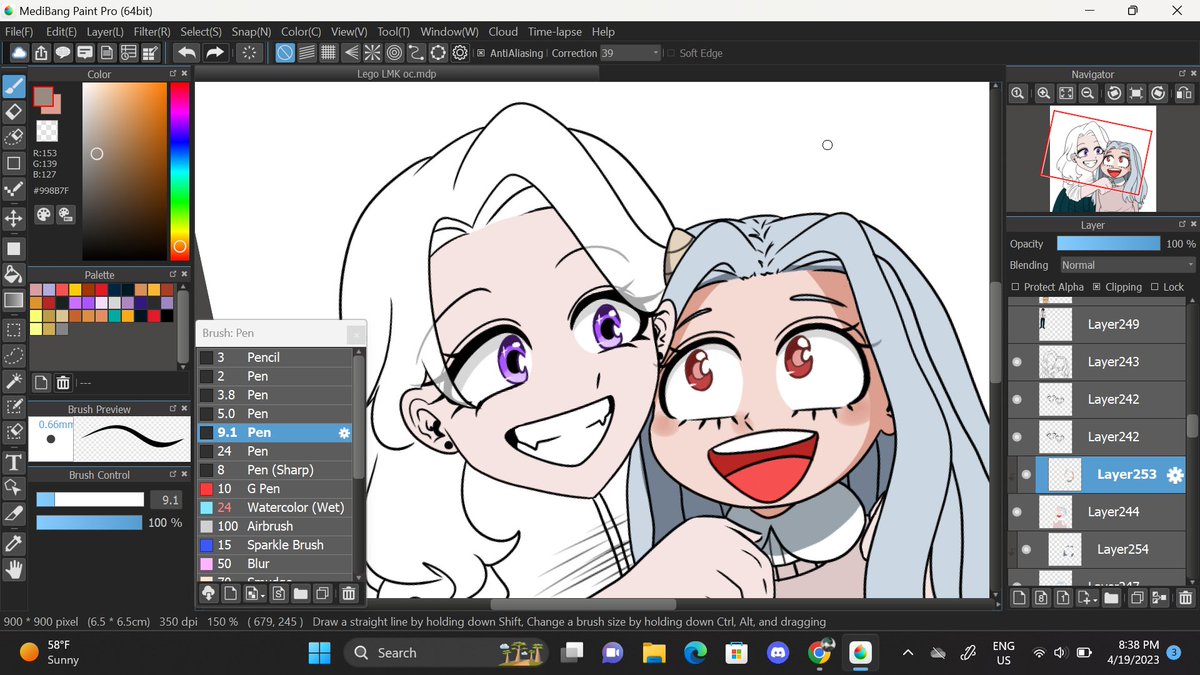Open settings gear of Layer253
Image resolution: width=1200 pixels, height=675 pixels.
pyautogui.click(x=1175, y=474)
